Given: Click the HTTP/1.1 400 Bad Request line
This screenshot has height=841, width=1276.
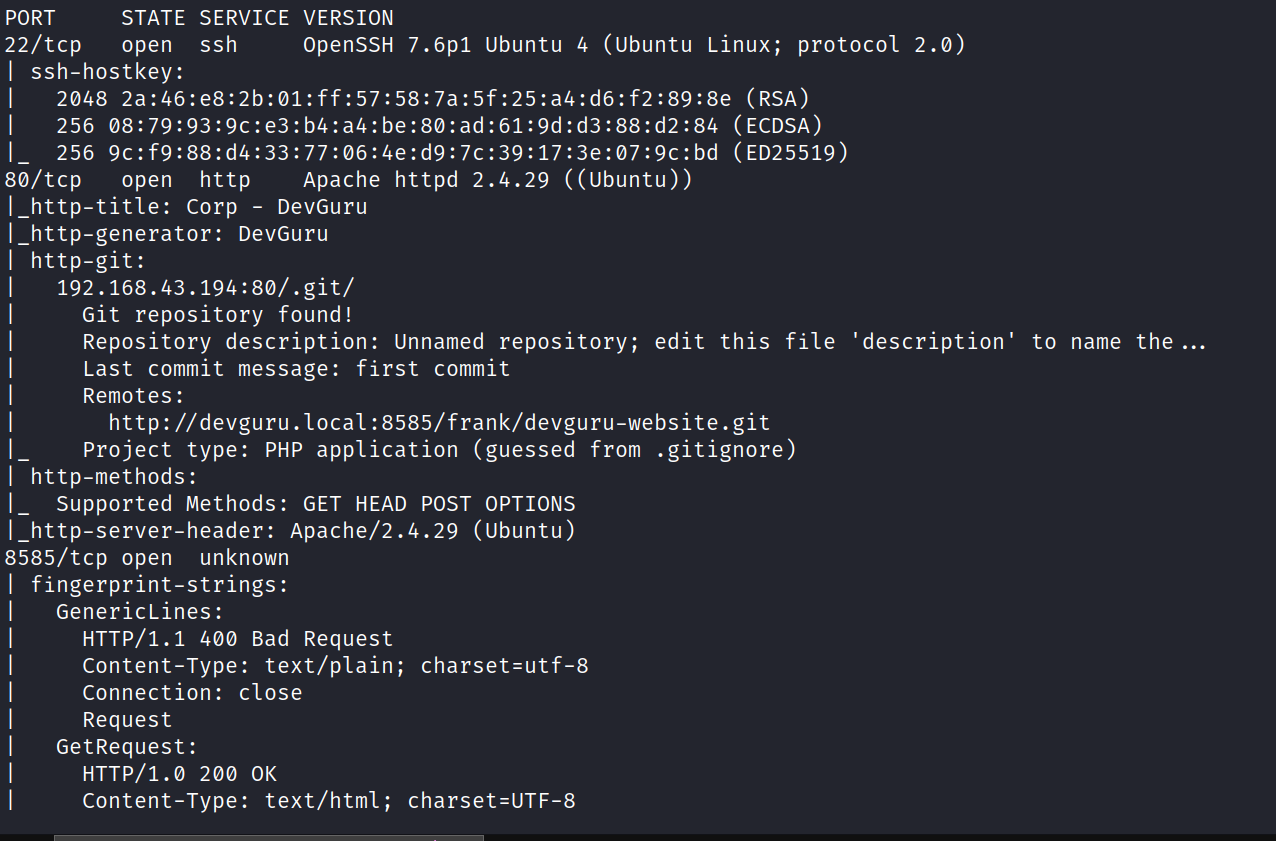Looking at the screenshot, I should click(x=237, y=639).
